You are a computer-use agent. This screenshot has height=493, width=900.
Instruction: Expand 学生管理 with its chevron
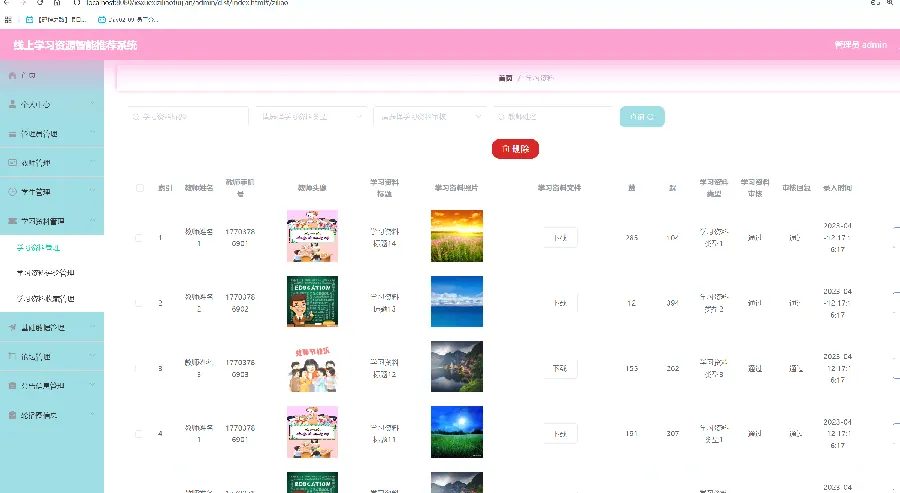(92, 192)
